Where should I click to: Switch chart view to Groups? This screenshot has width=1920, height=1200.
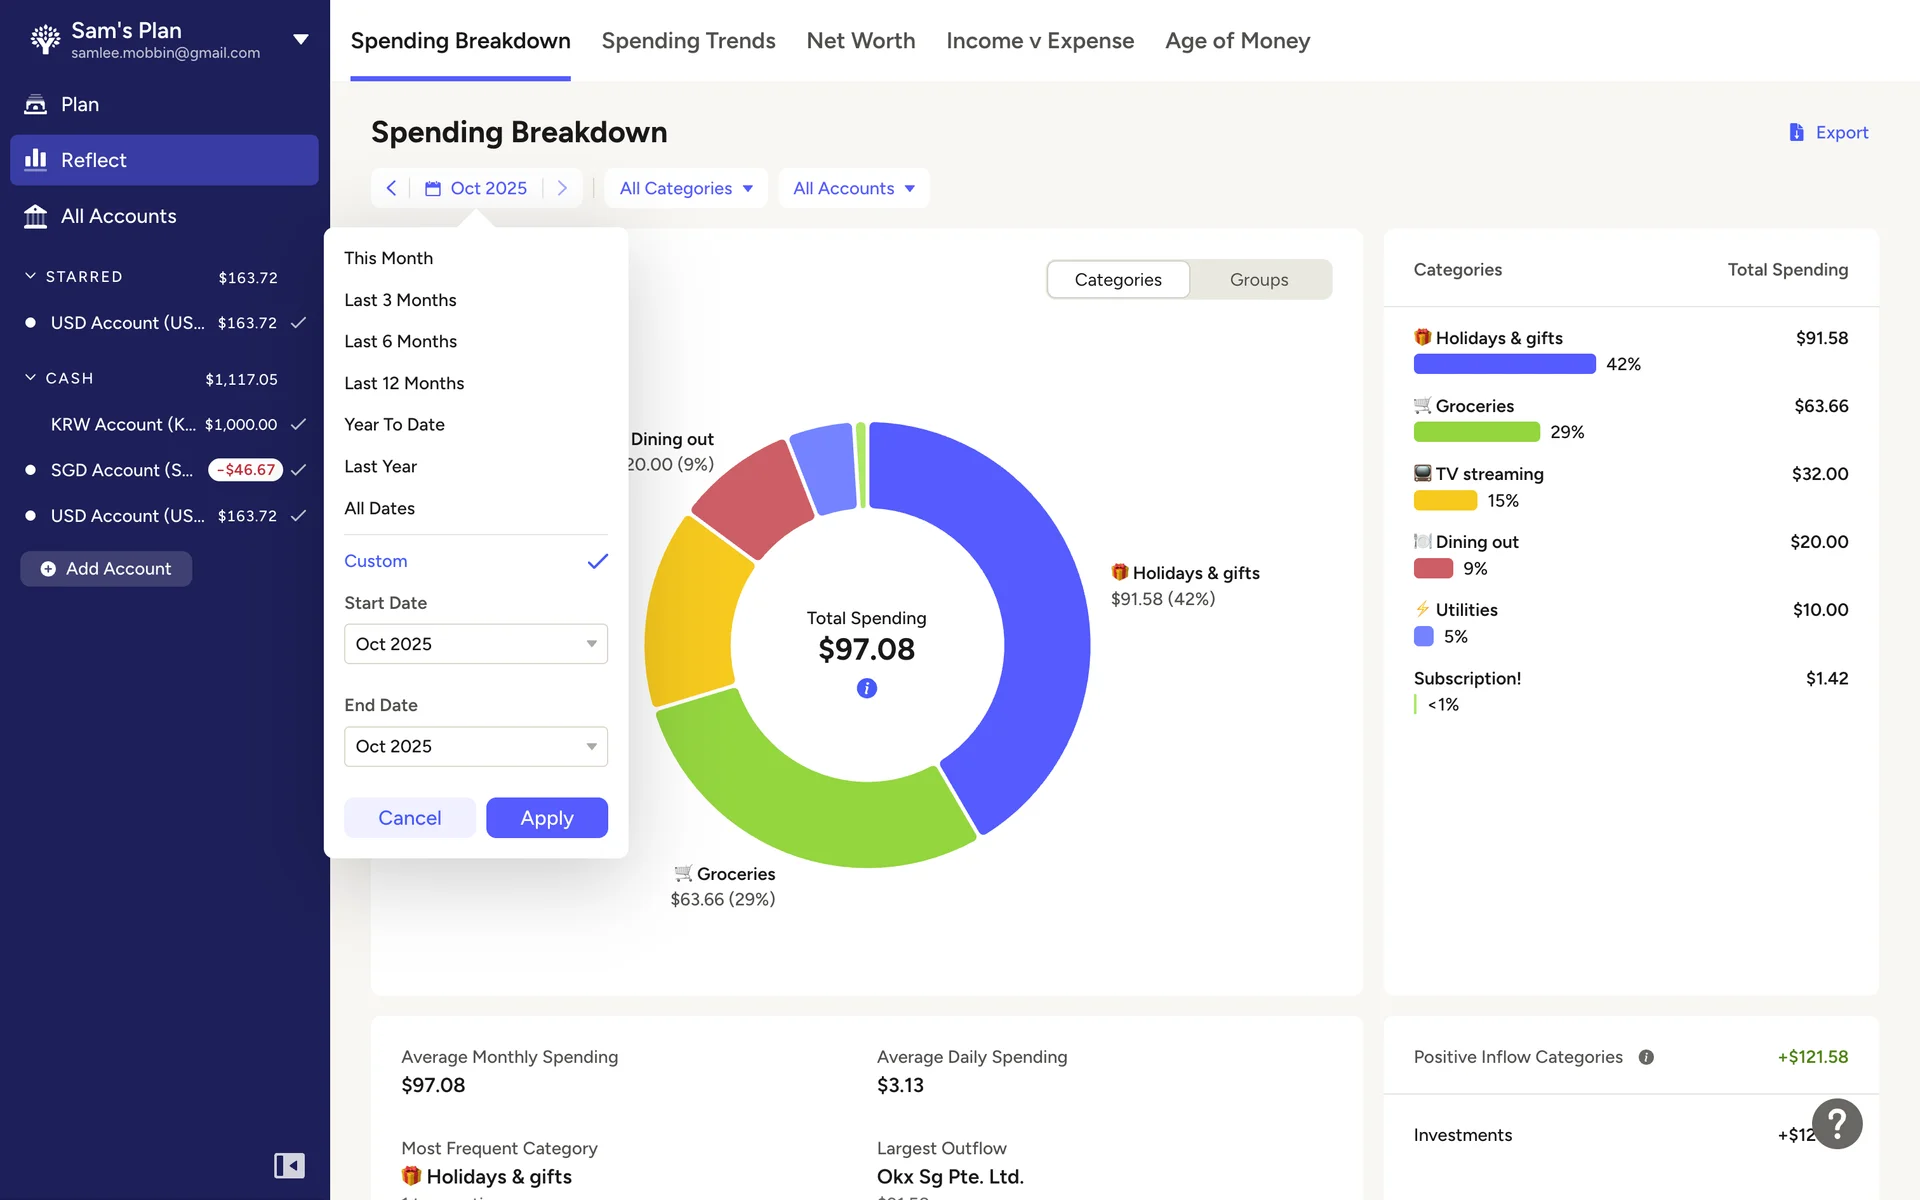click(1259, 280)
